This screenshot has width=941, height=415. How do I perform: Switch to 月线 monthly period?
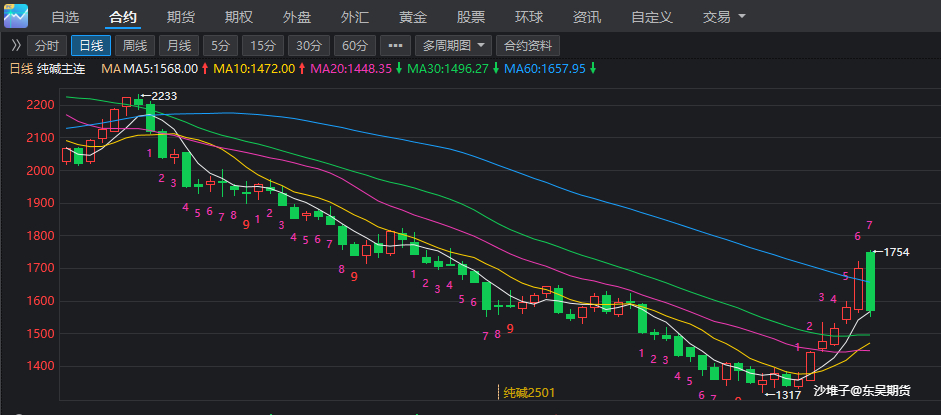coord(179,46)
